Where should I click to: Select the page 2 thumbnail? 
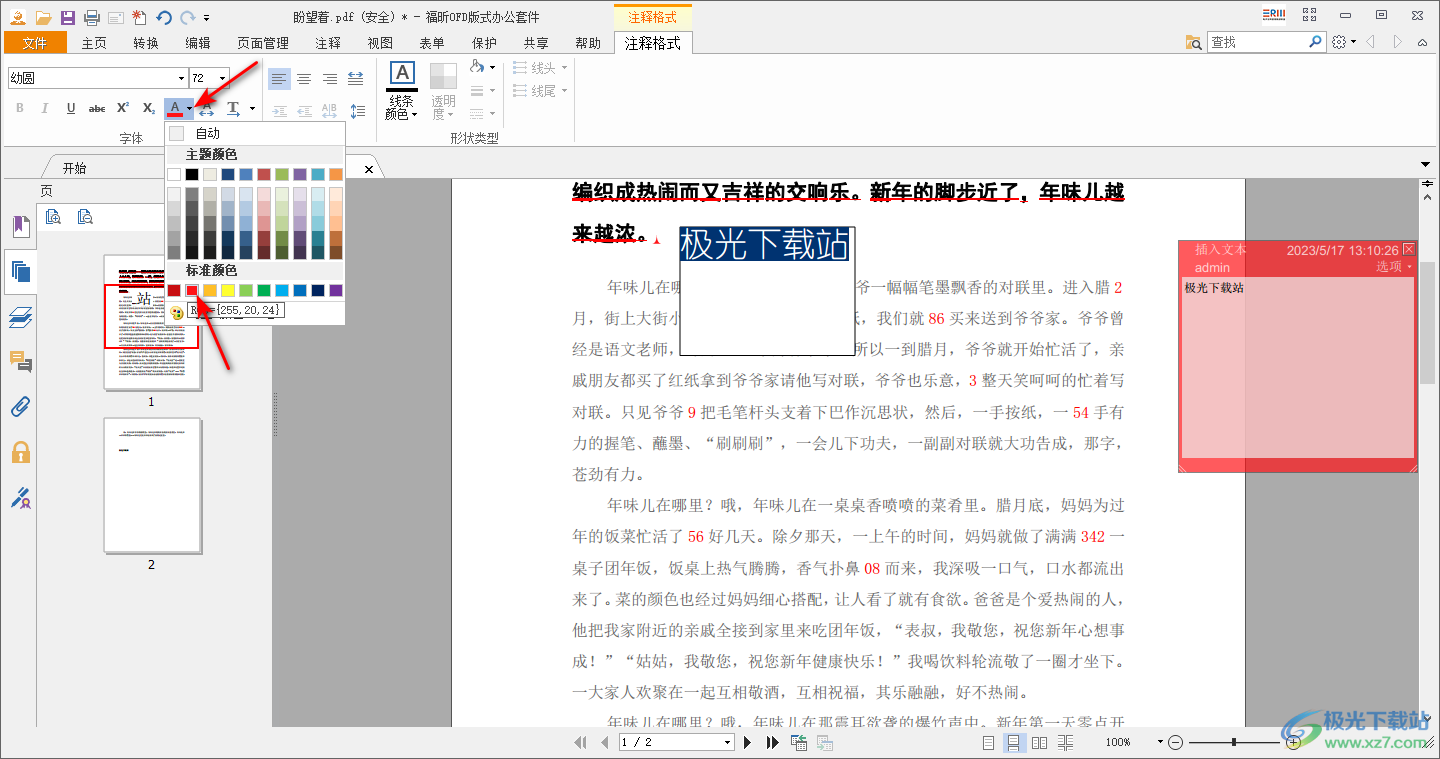tap(152, 485)
